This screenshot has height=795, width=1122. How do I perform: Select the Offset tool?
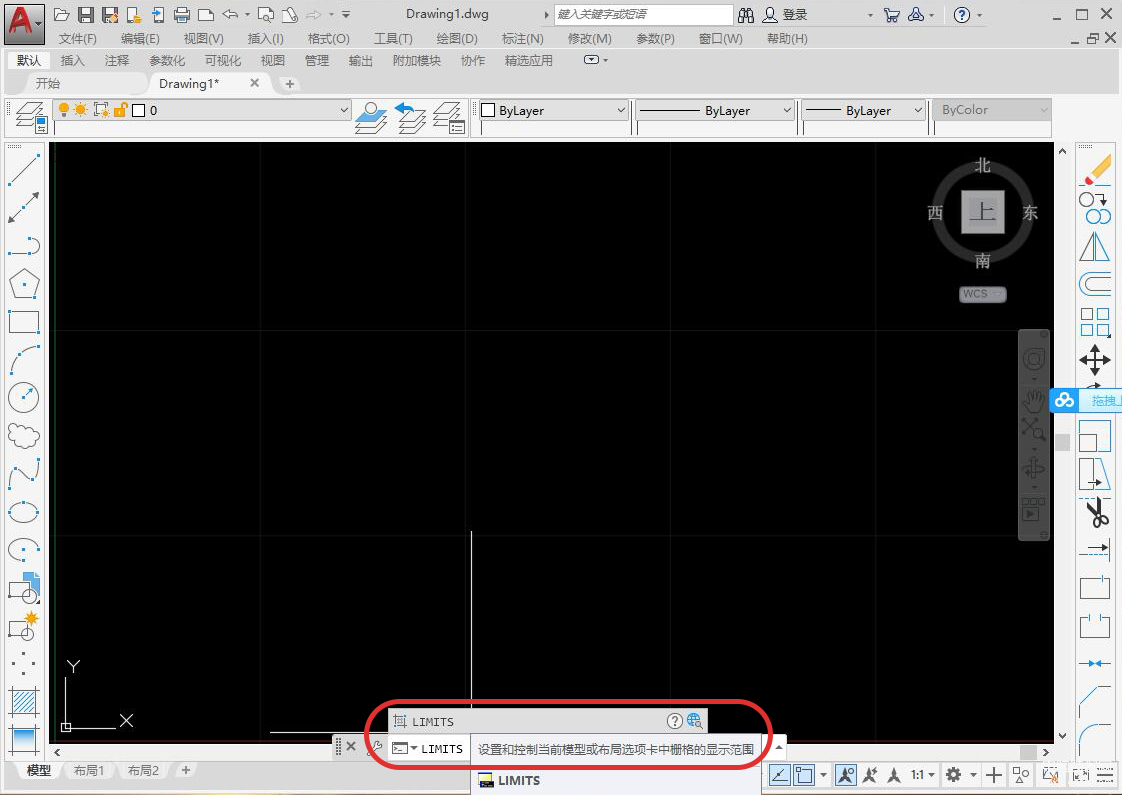[x=1095, y=285]
